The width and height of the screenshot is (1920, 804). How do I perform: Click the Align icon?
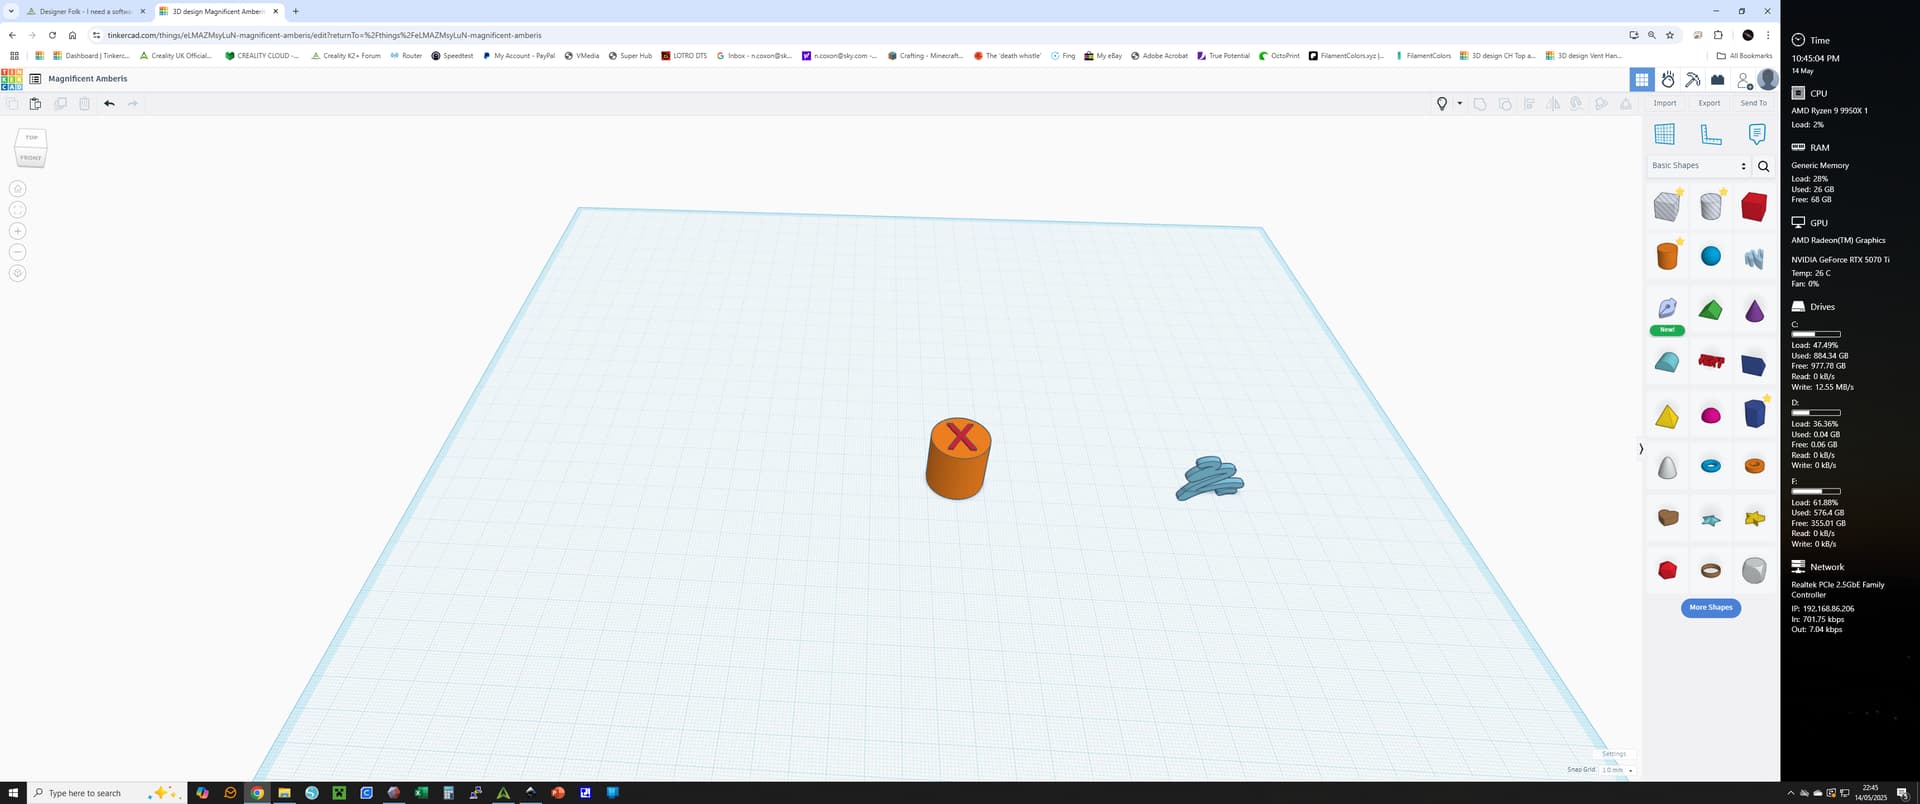1529,104
